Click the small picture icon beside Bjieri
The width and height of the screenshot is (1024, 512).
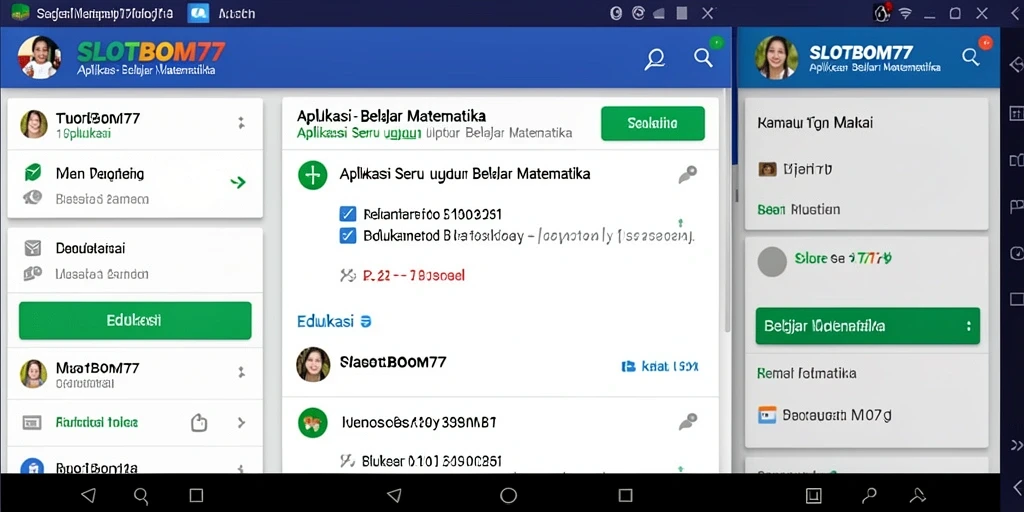click(767, 170)
